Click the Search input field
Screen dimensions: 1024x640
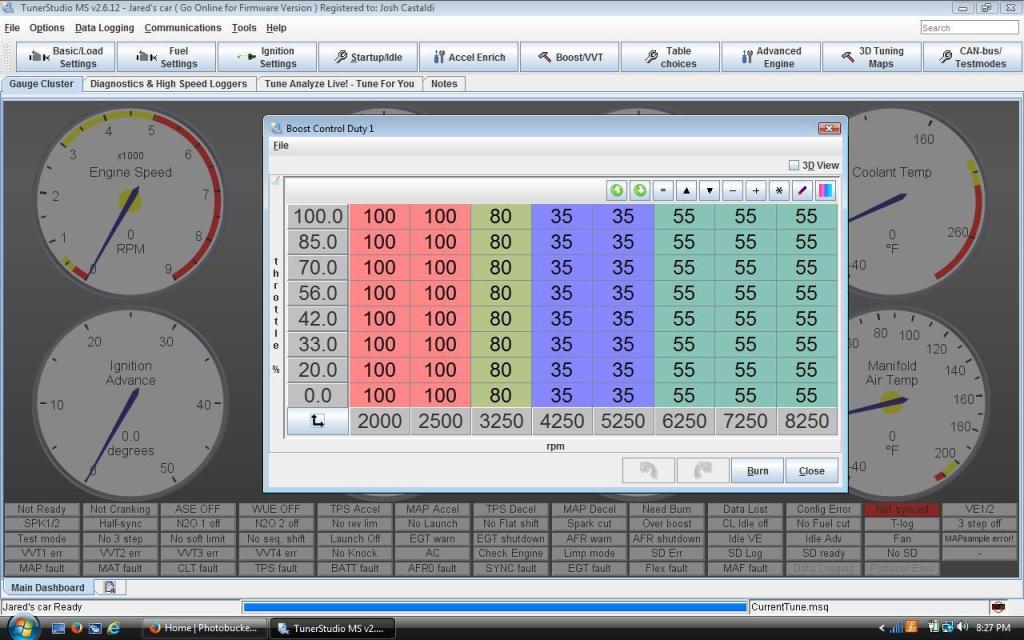968,28
